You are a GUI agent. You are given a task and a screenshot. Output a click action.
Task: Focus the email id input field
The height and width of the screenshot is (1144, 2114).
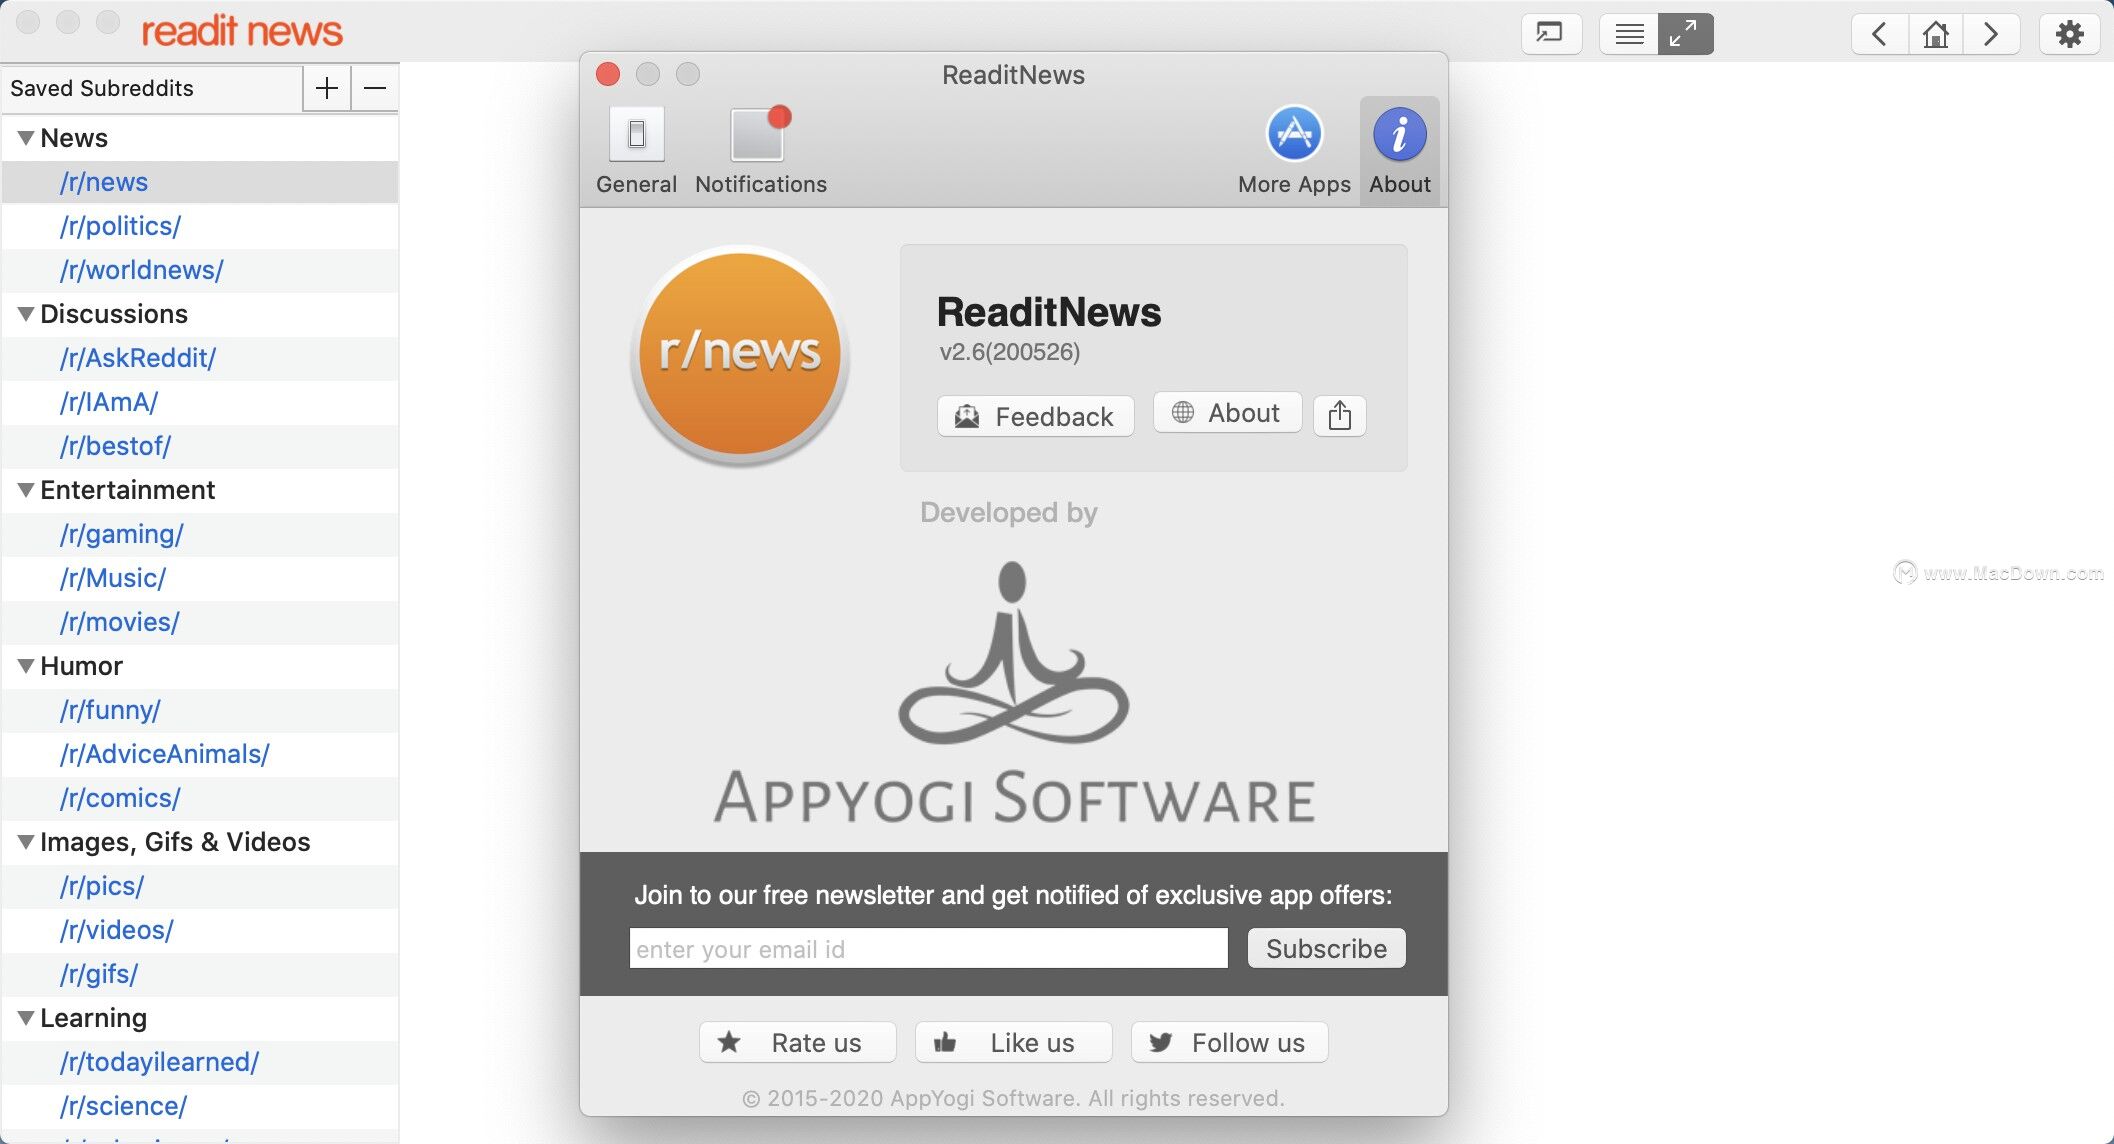928,948
